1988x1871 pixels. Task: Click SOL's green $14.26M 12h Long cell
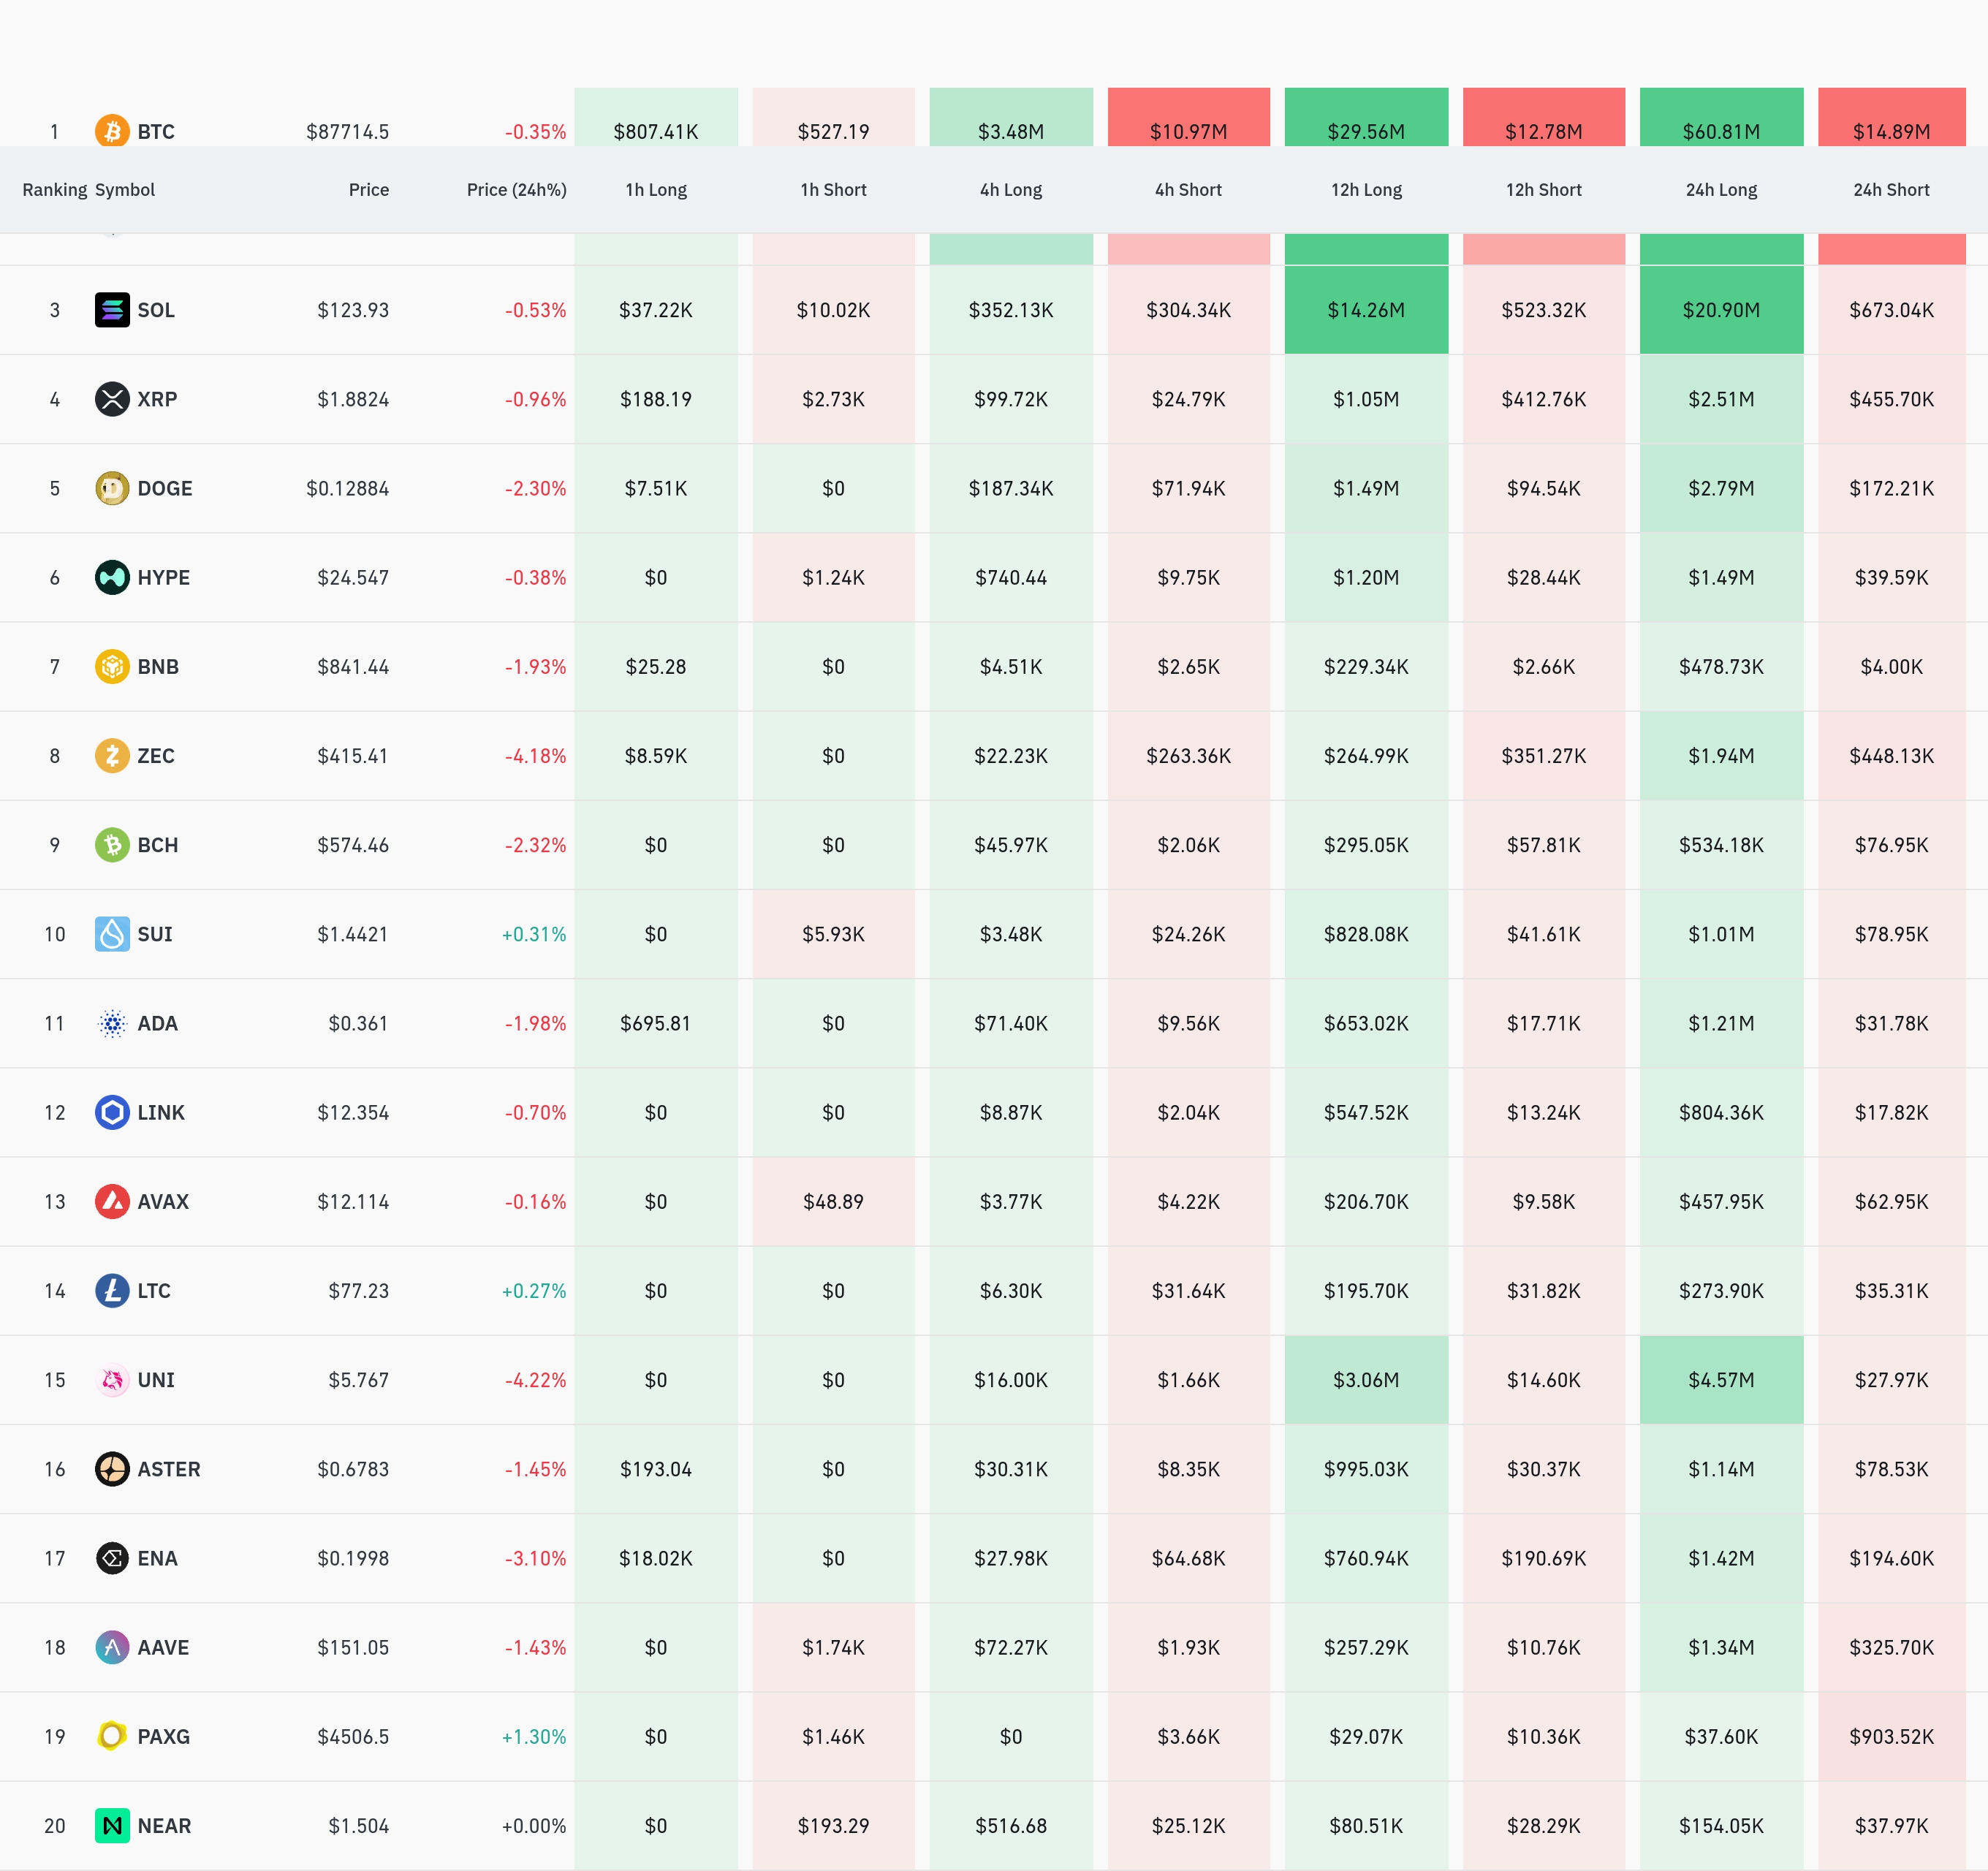(x=1366, y=310)
